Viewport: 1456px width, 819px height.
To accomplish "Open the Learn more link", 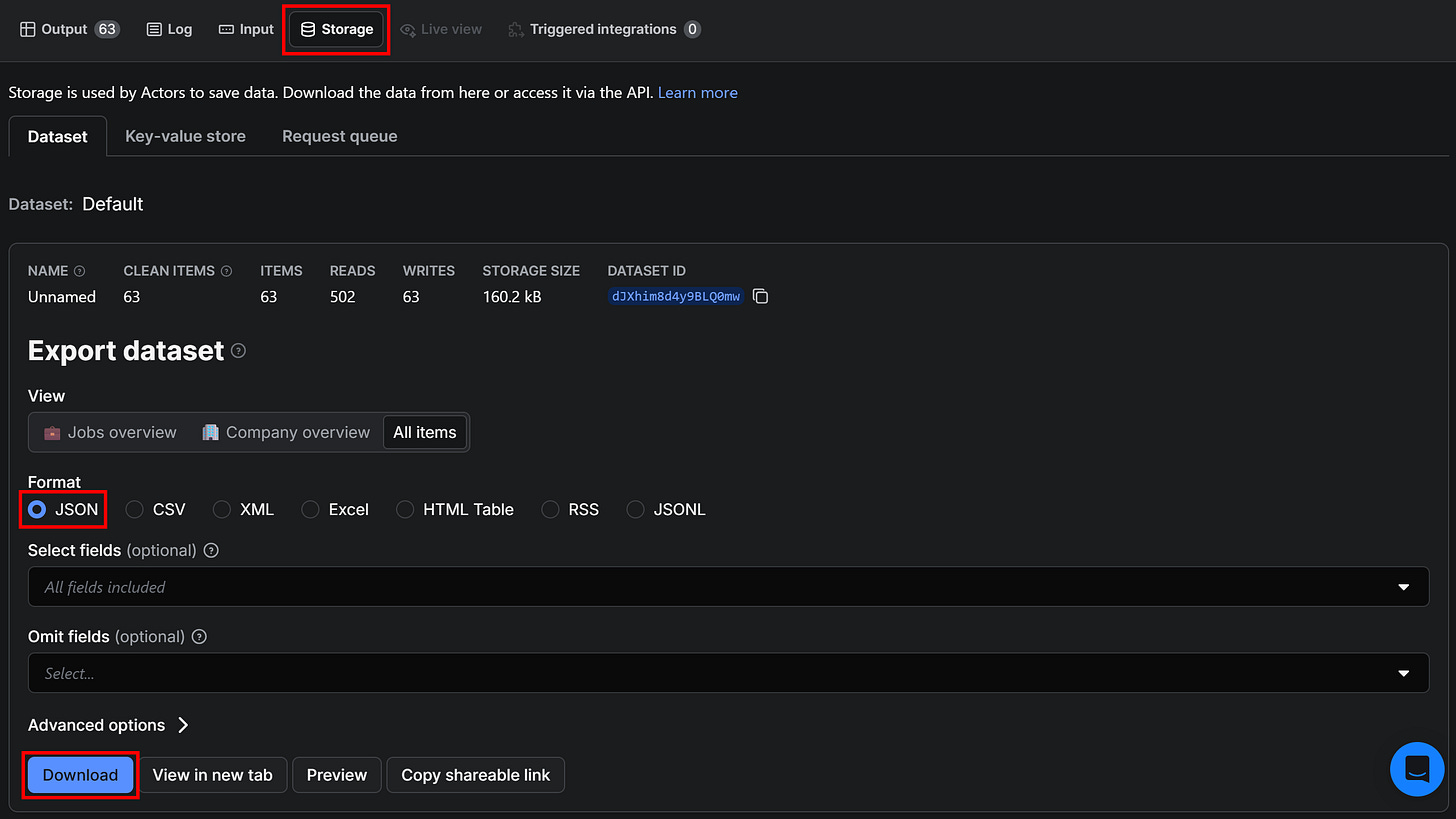I will [698, 93].
